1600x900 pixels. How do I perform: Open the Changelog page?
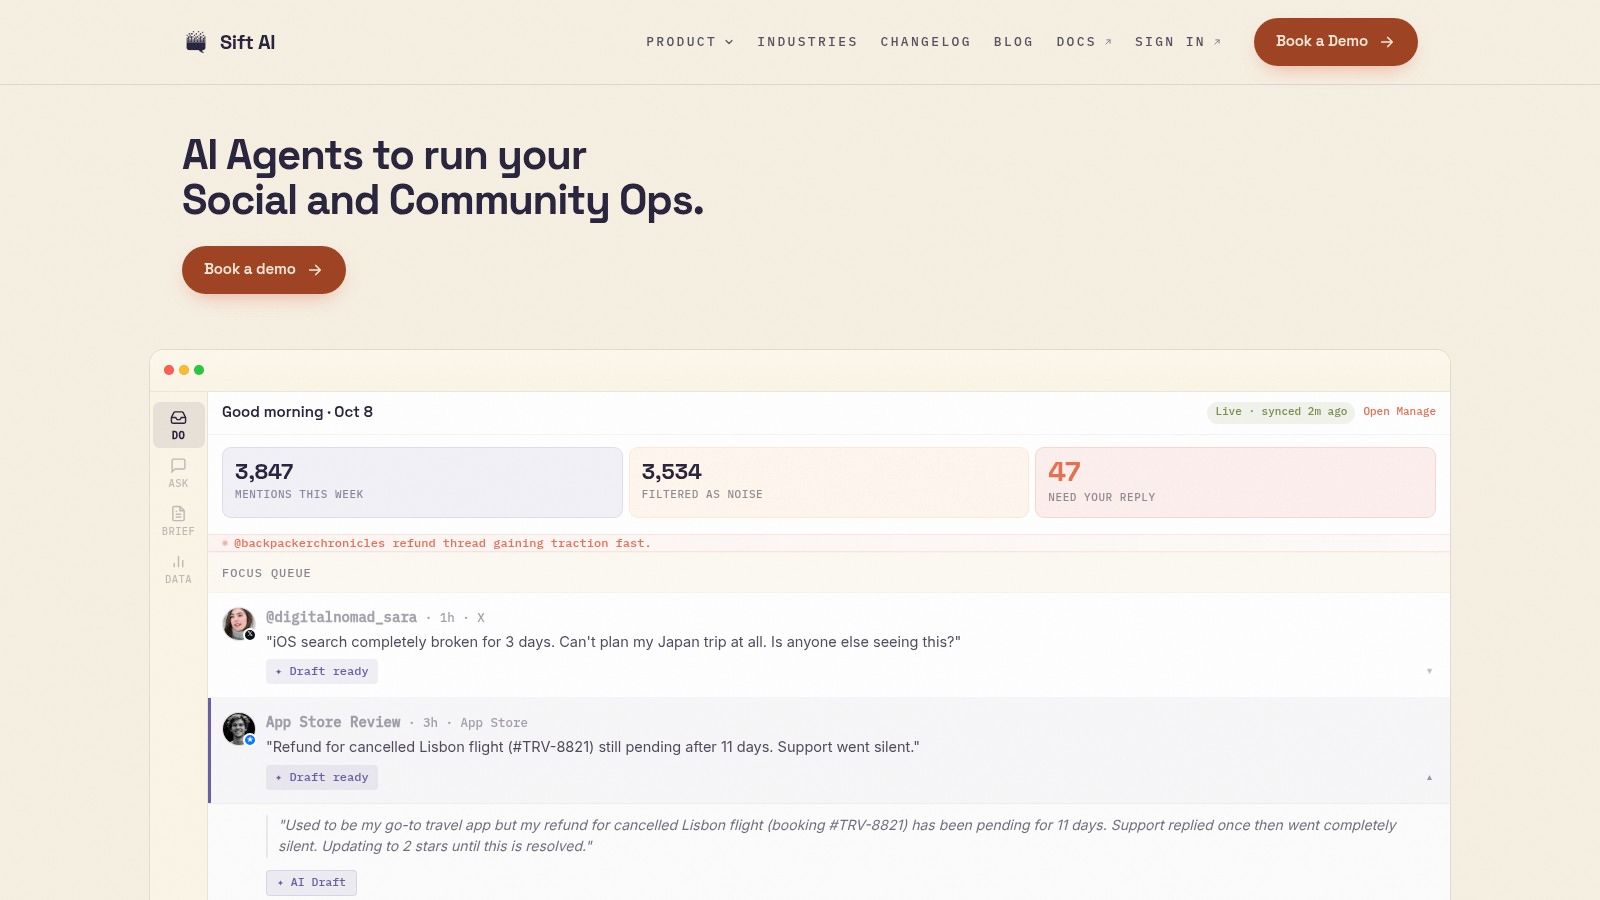coord(925,42)
